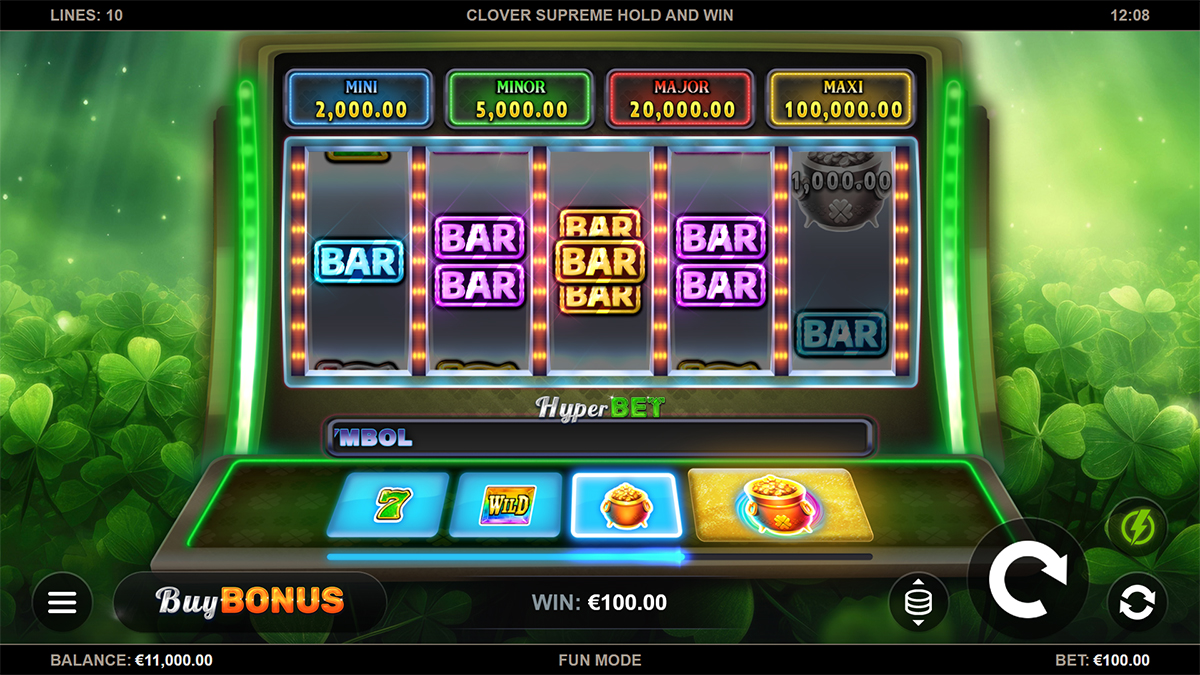1200x675 pixels.
Task: Click the Maxi jackpot 100,000.00 panel
Action: coord(840,99)
